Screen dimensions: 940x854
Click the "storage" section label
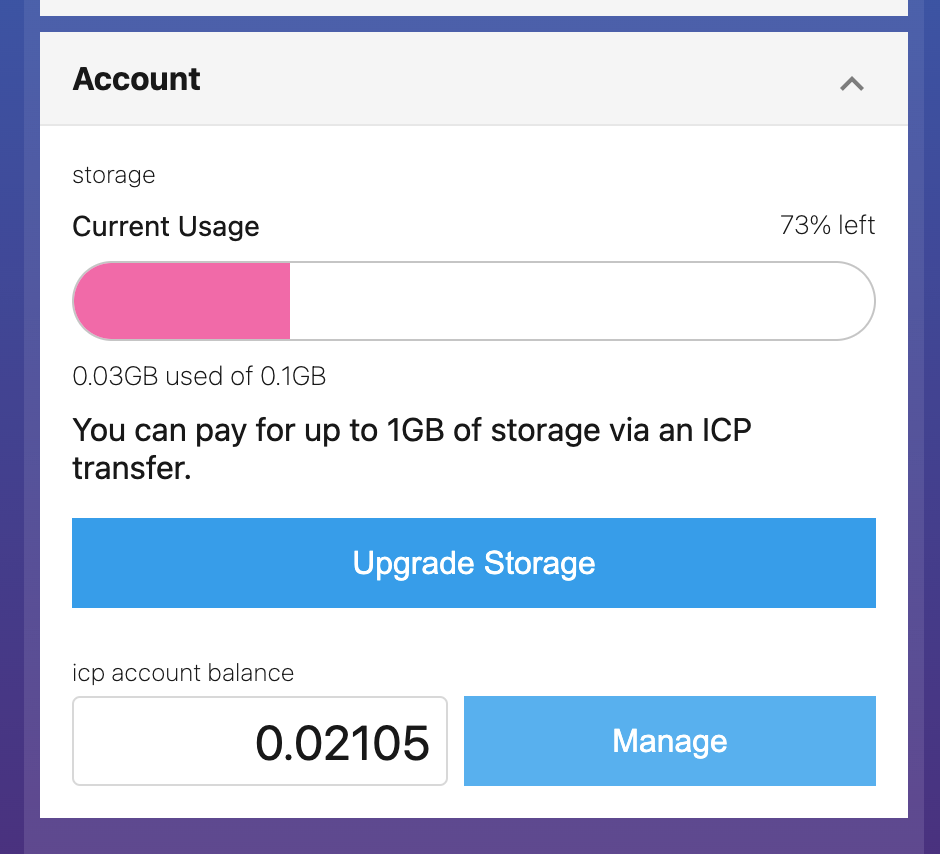coord(114,175)
